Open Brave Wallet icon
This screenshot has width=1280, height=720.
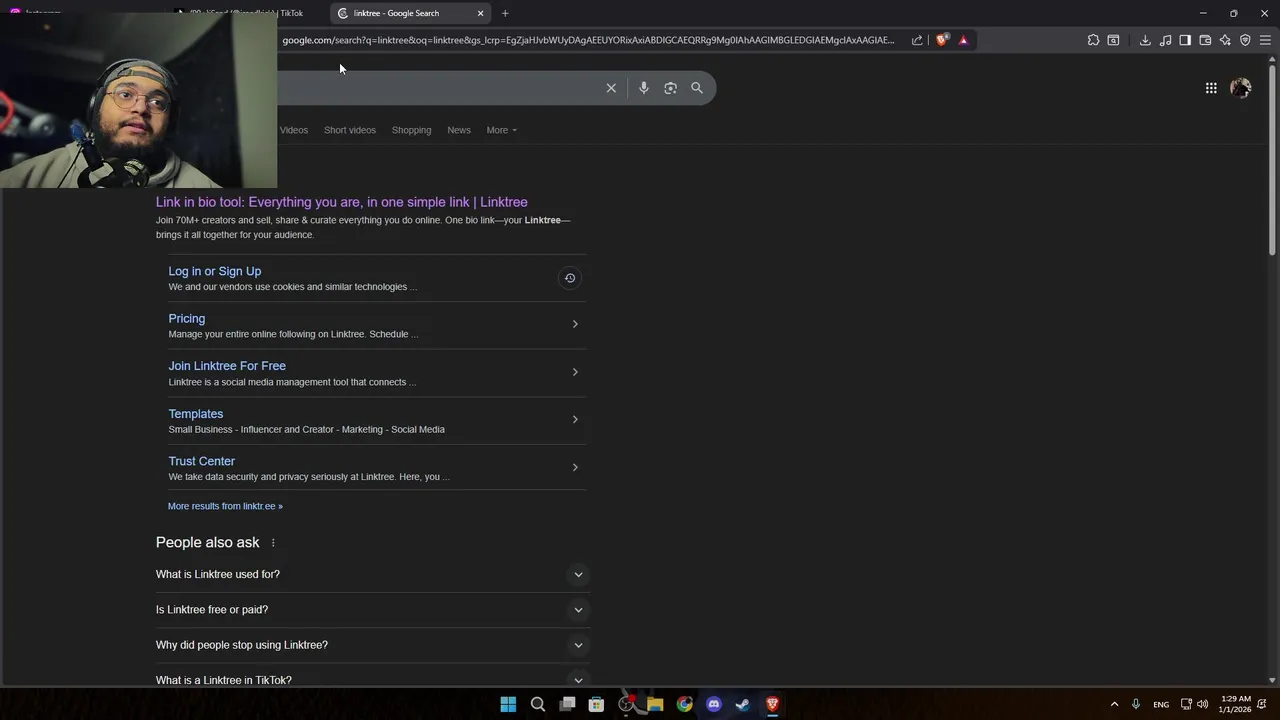point(1205,40)
